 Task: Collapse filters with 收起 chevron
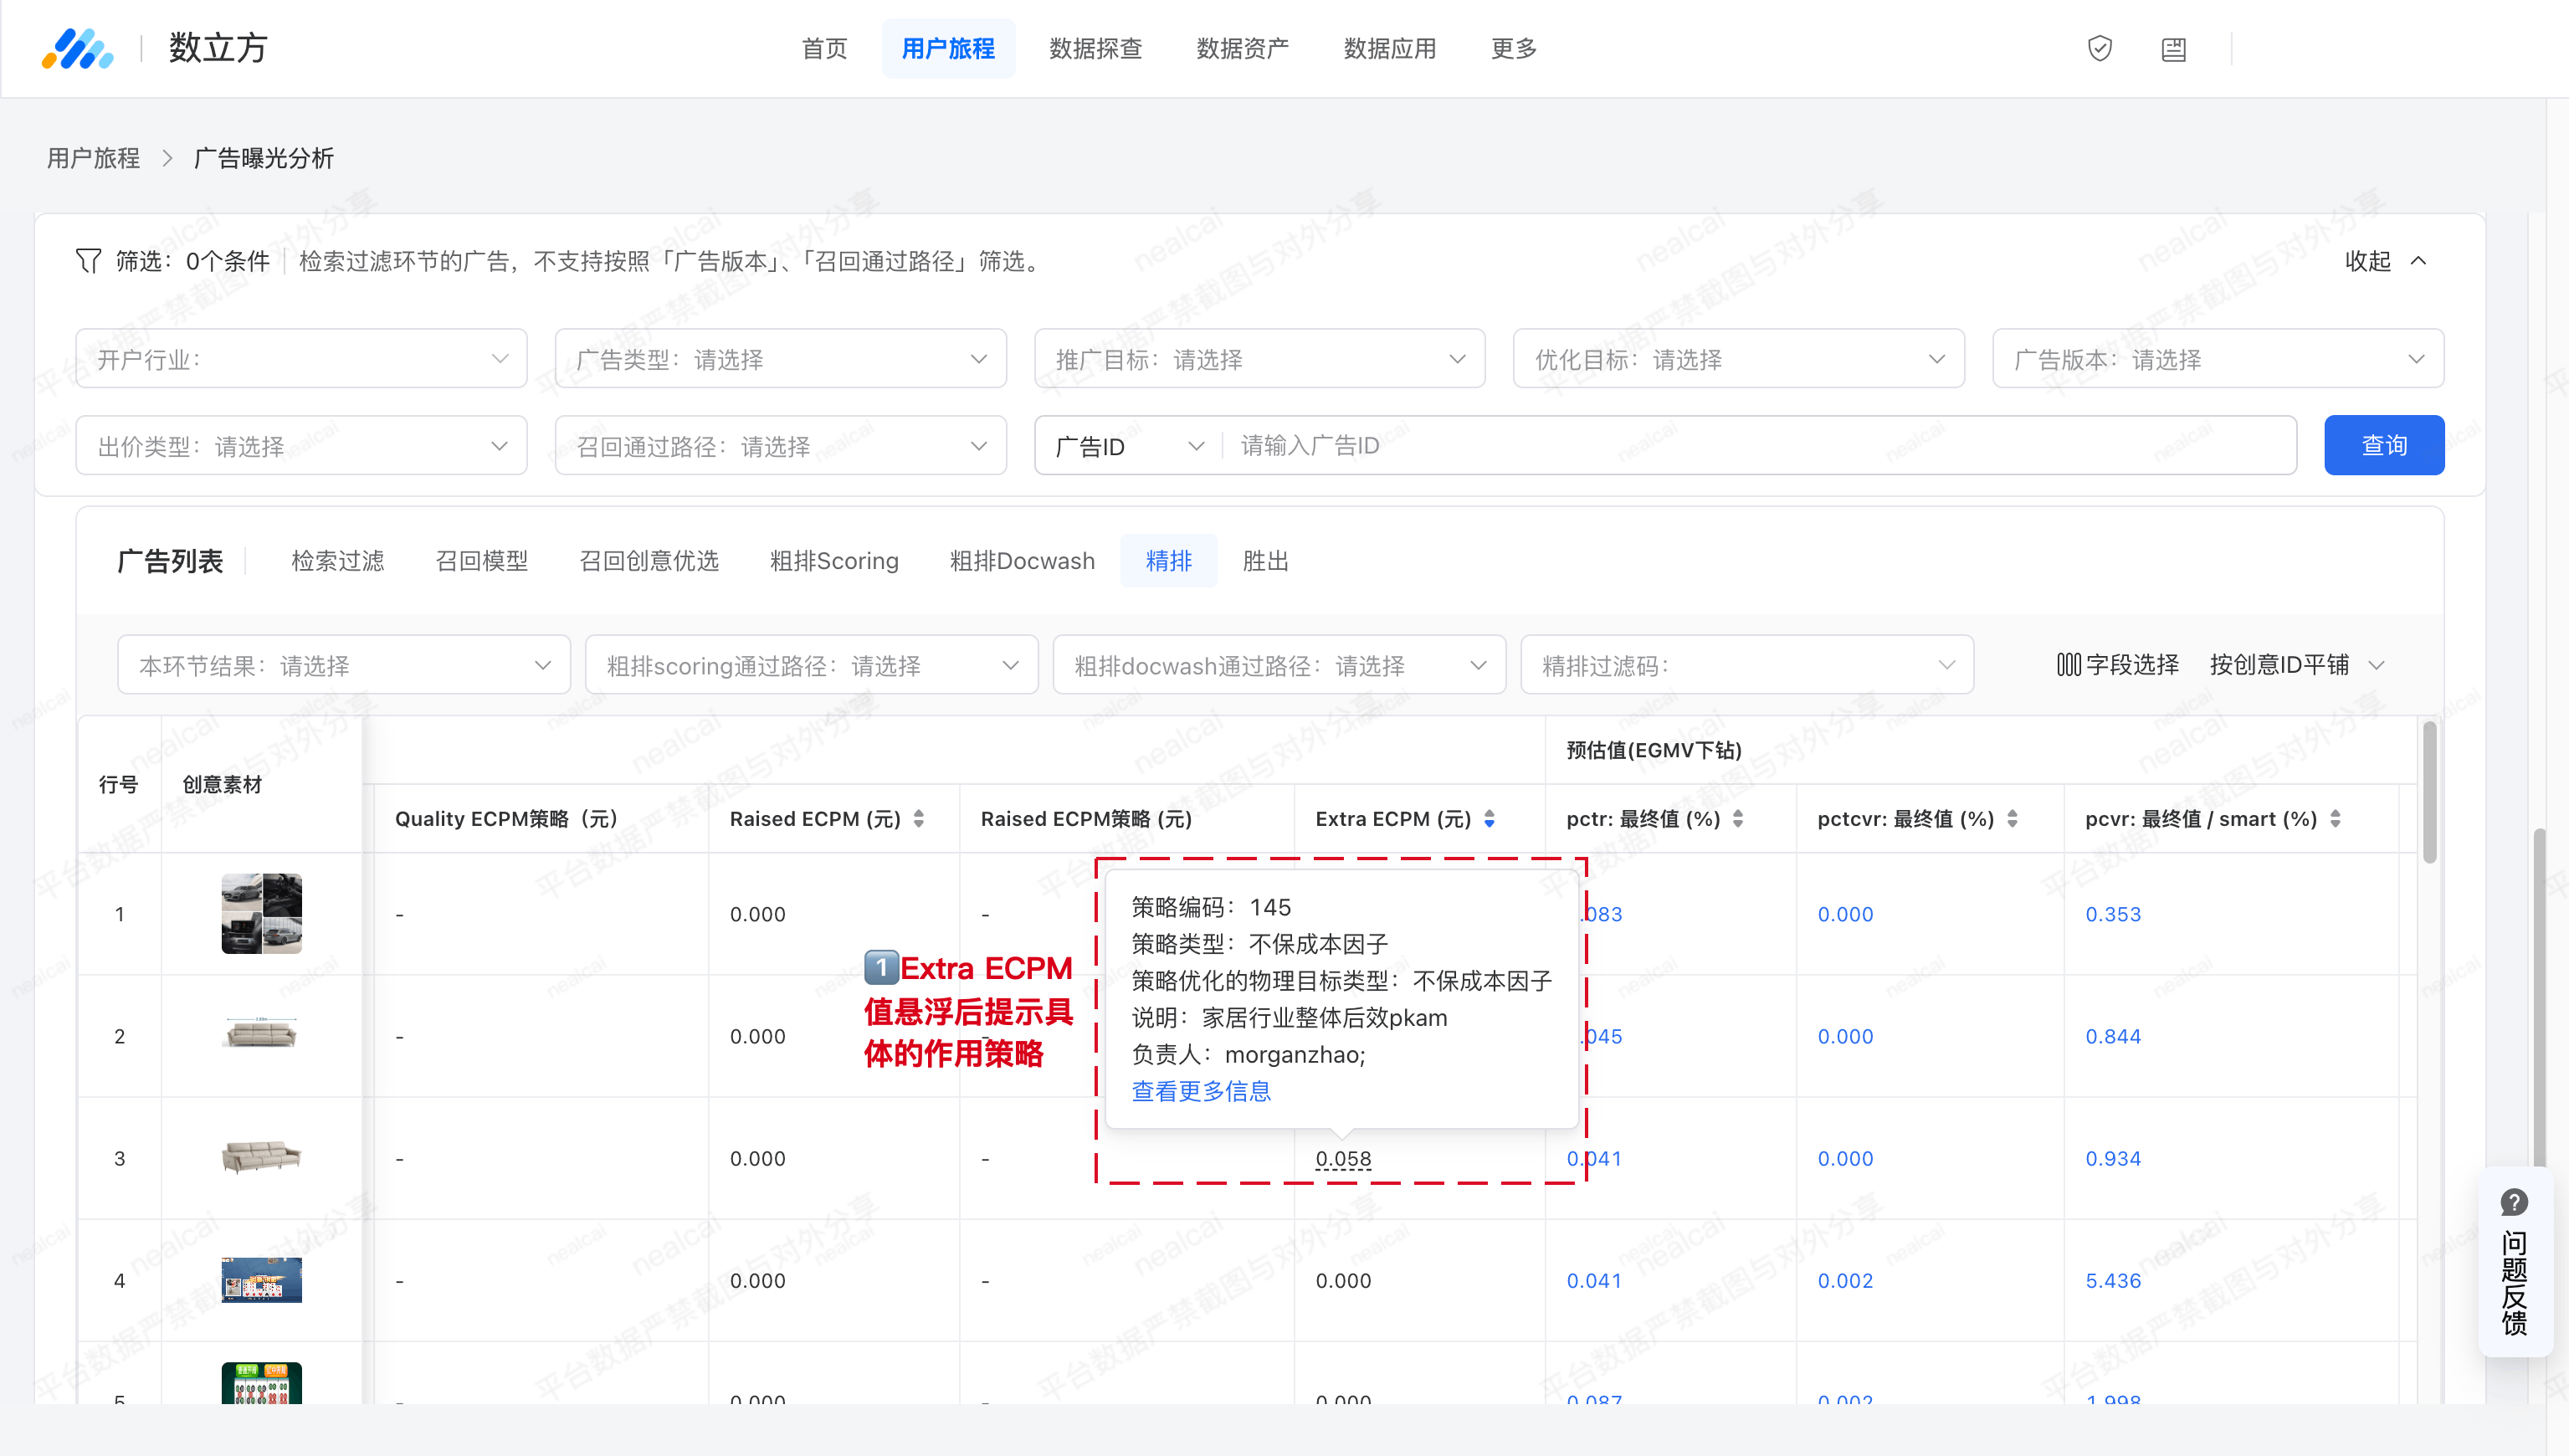click(x=2418, y=261)
